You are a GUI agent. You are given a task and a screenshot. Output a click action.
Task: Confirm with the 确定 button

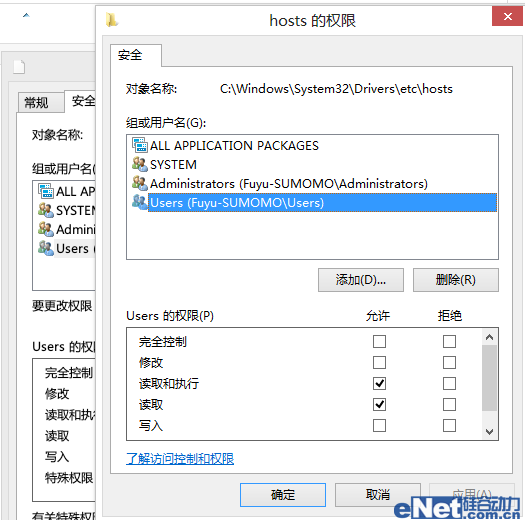coord(283,495)
